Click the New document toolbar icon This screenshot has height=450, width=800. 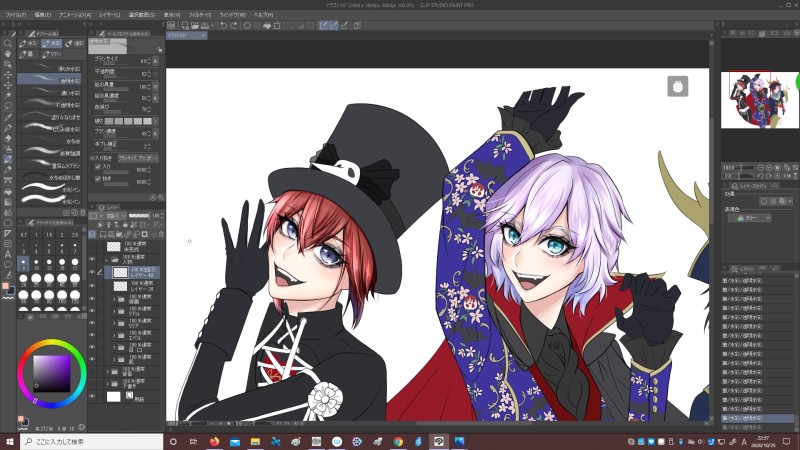point(185,26)
